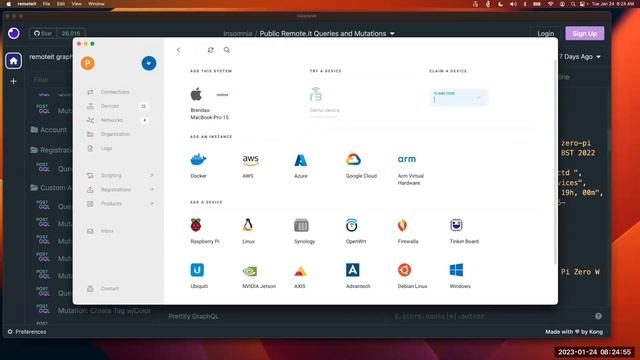The width and height of the screenshot is (640, 360).
Task: Add a Google Cloud instance
Action: pyautogui.click(x=361, y=165)
